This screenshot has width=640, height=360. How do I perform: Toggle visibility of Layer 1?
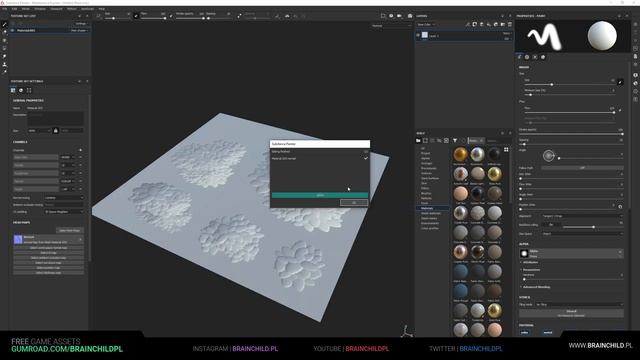(x=418, y=36)
